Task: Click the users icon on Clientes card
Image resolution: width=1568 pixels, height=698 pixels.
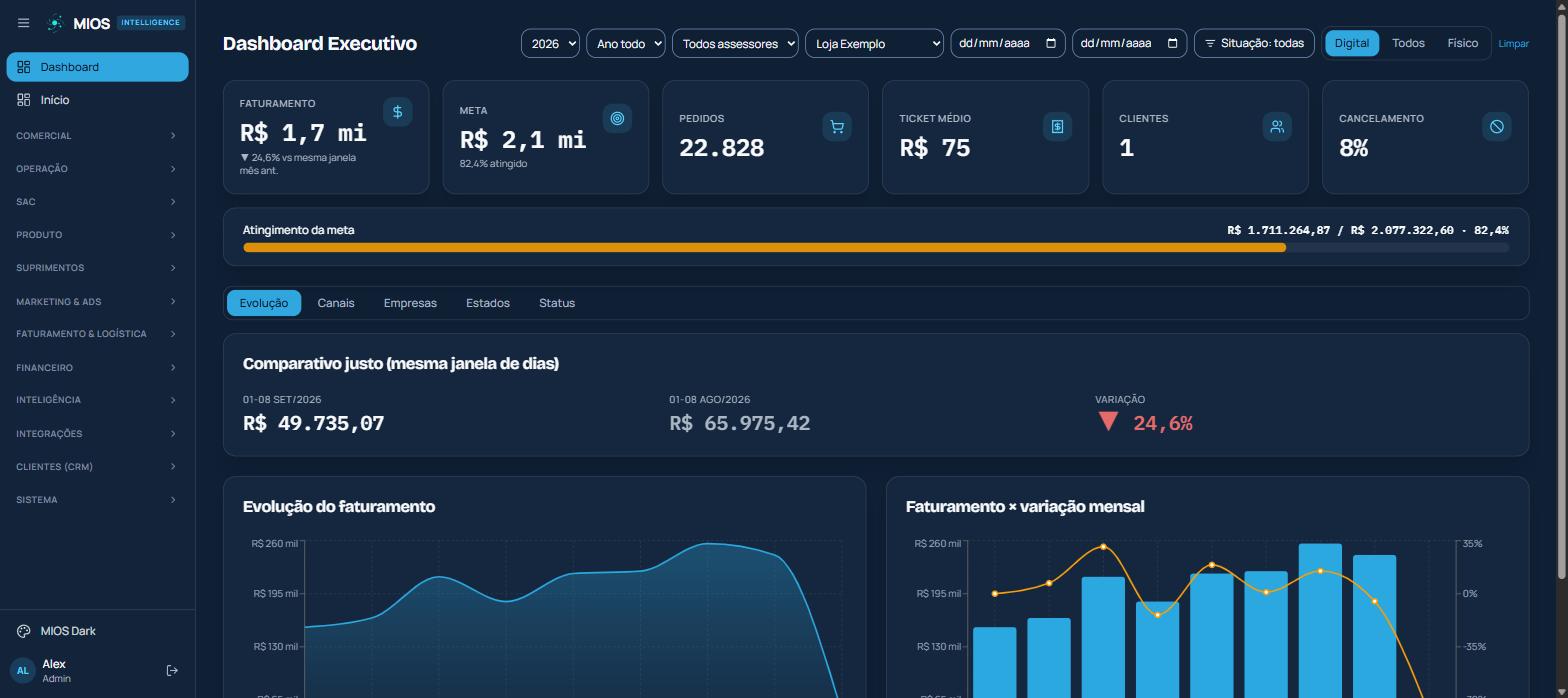Action: pyautogui.click(x=1277, y=127)
